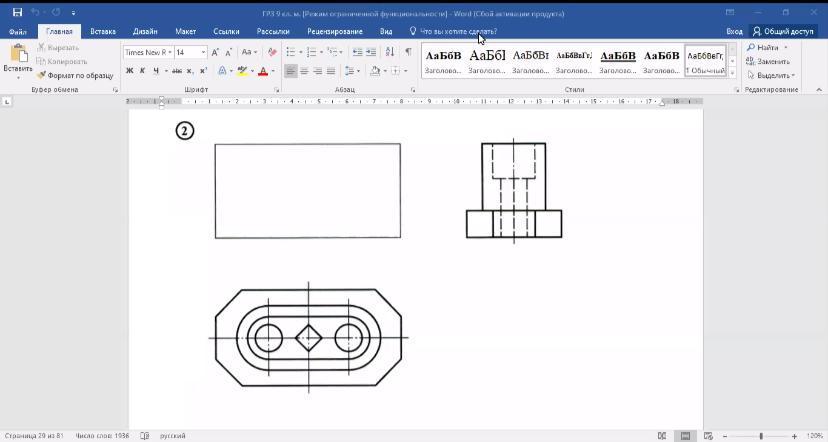
Task: Toggle bold (Ж) formatting
Action: click(129, 71)
